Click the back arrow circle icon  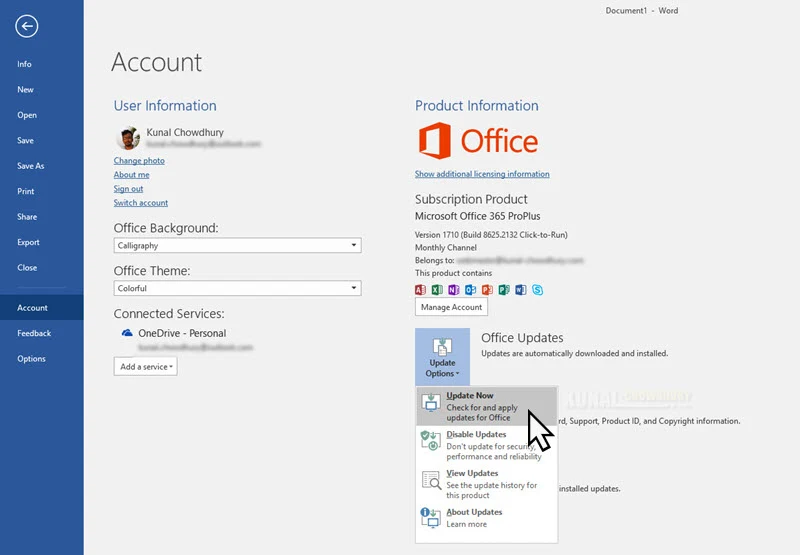coord(27,26)
